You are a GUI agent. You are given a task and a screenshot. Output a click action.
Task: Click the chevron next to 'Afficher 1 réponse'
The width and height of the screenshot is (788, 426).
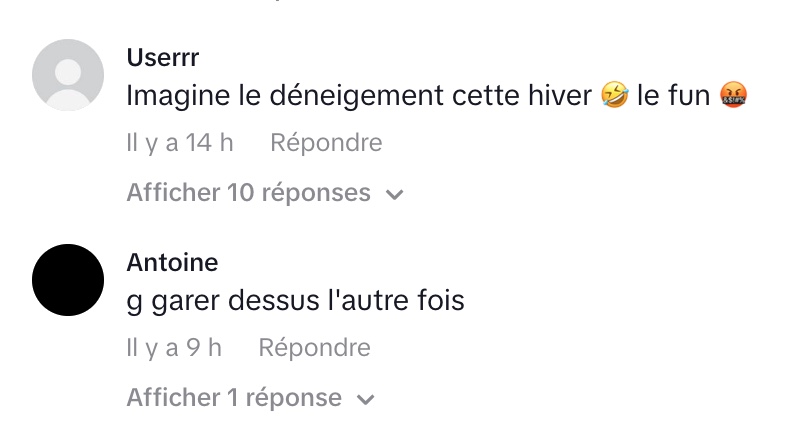tap(365, 399)
